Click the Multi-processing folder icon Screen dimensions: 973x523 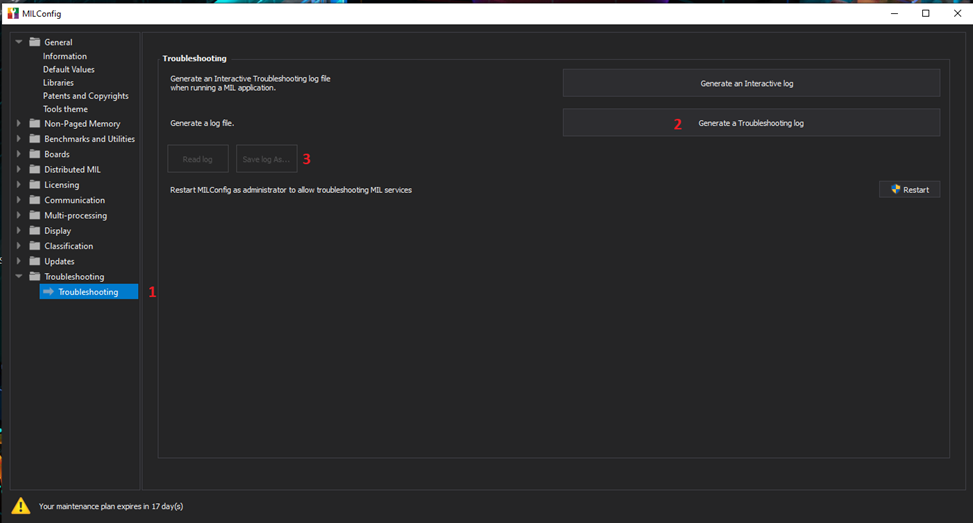point(35,215)
